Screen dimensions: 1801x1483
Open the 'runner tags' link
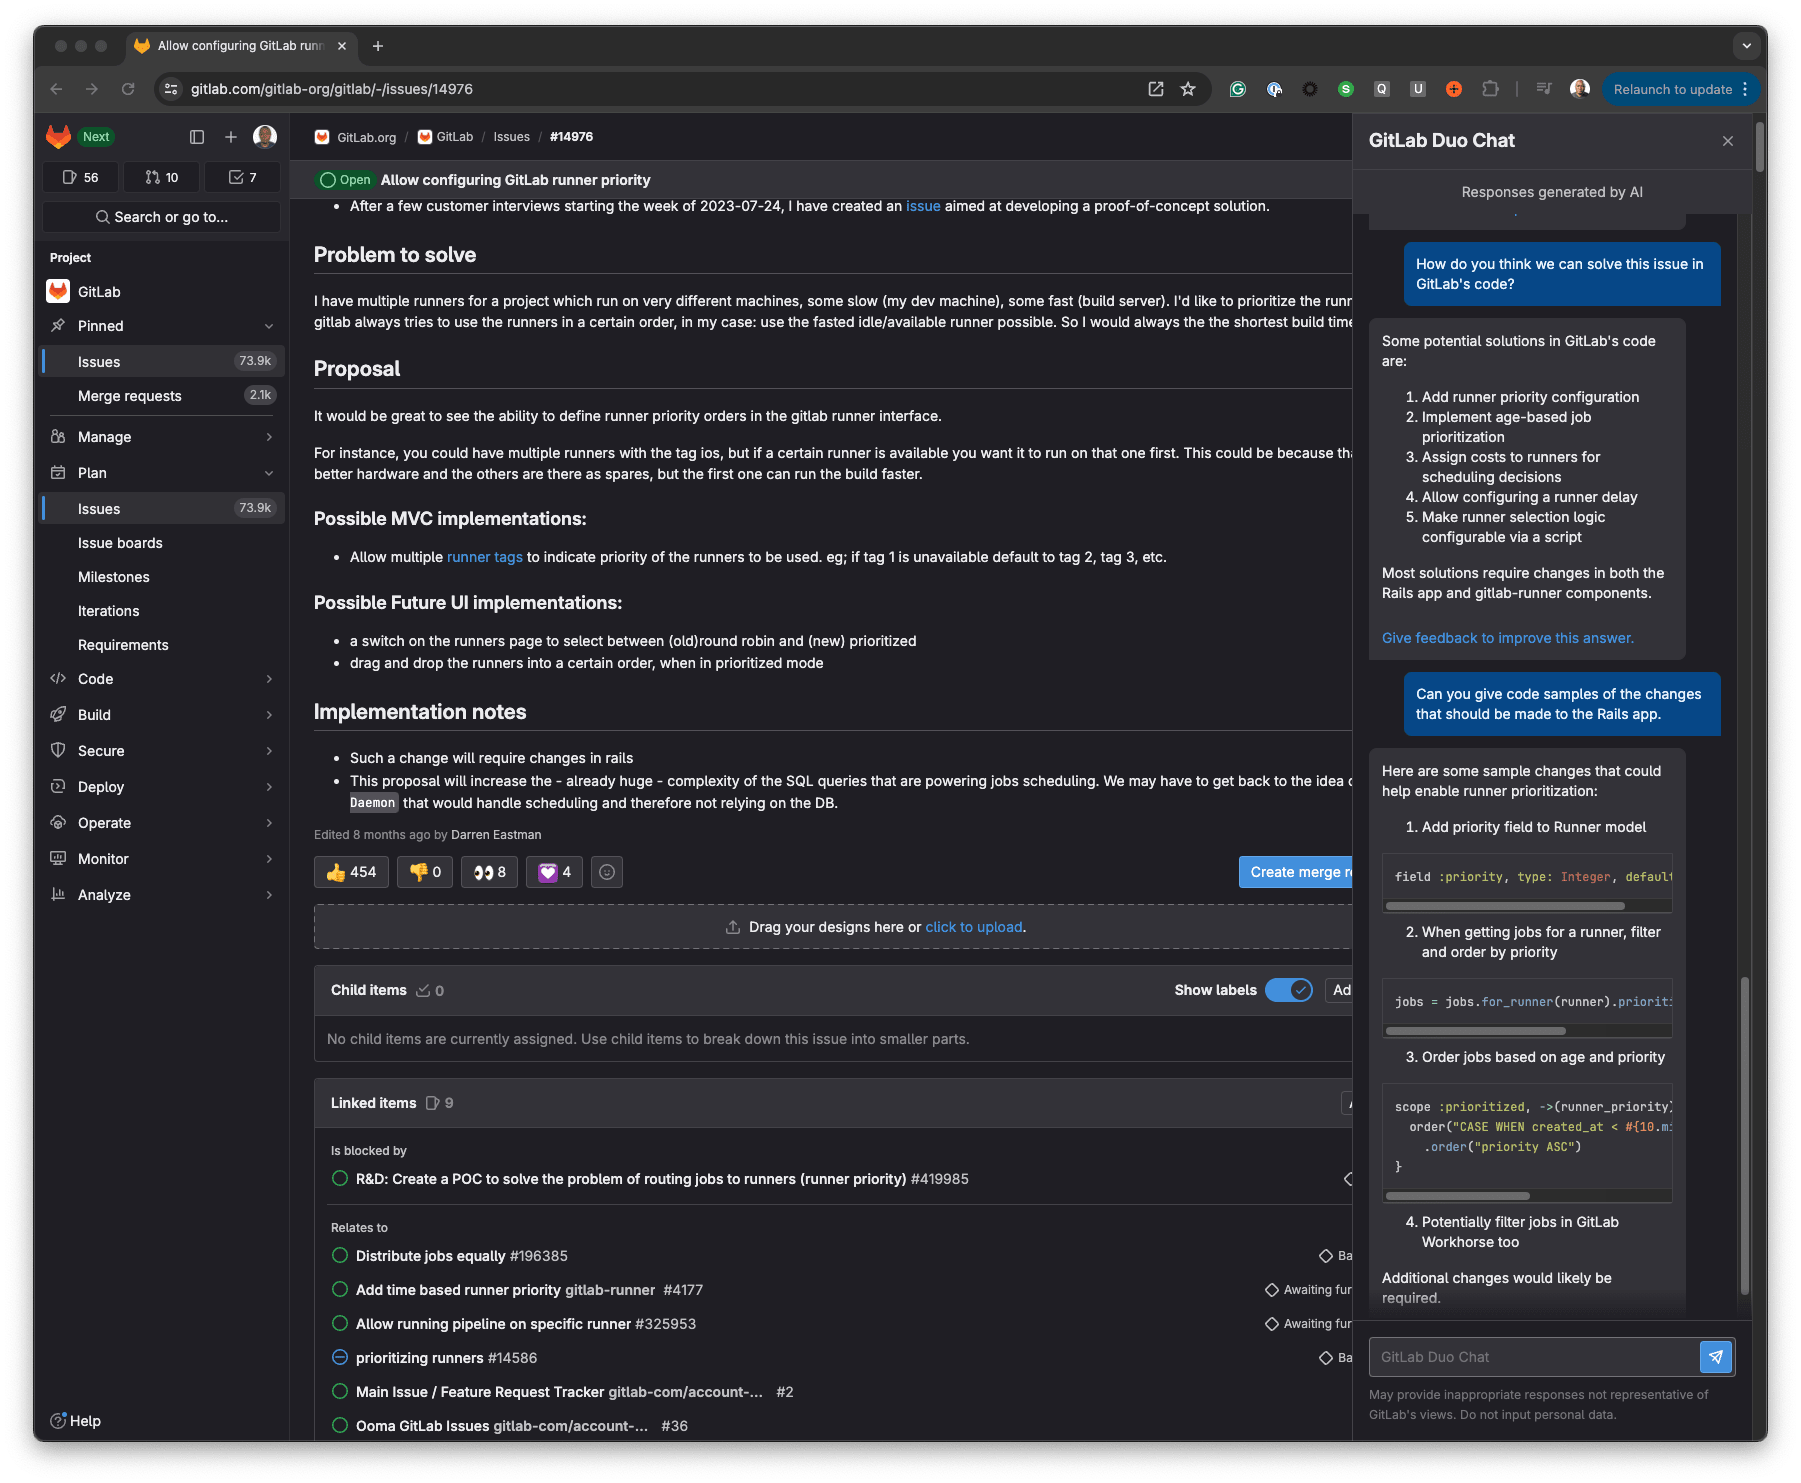(x=485, y=557)
